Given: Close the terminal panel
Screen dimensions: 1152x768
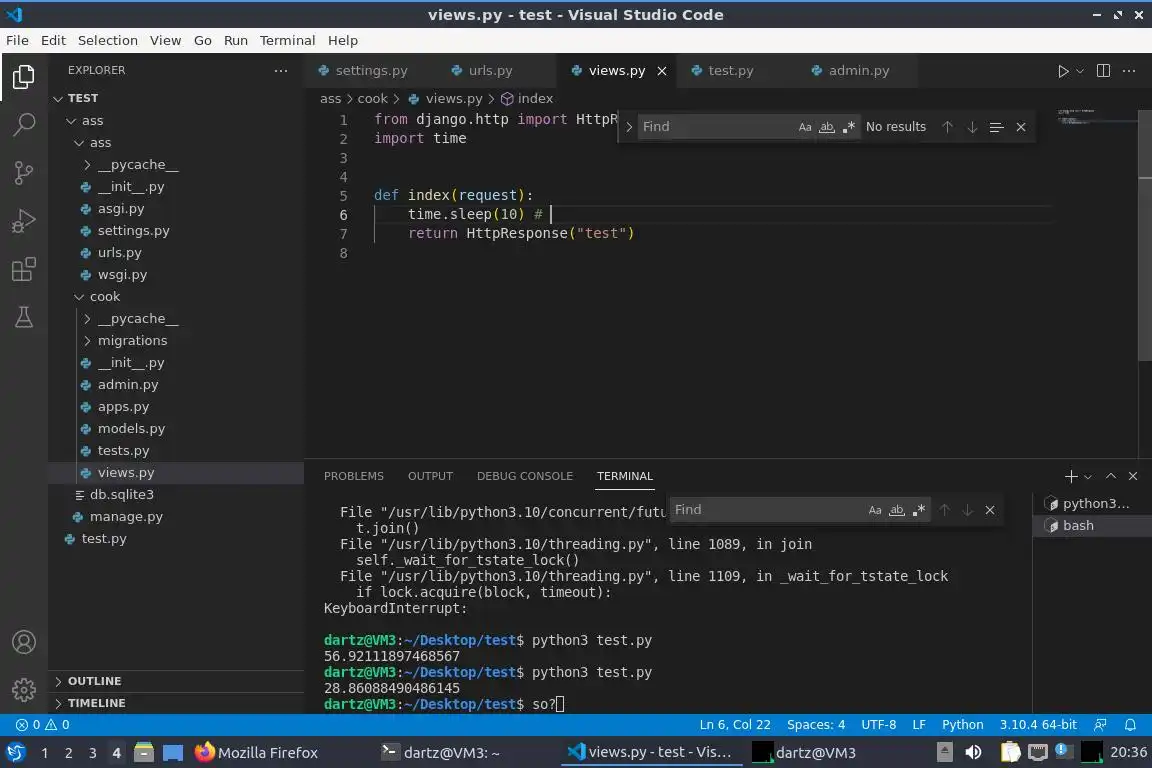Looking at the screenshot, I should click(1133, 476).
